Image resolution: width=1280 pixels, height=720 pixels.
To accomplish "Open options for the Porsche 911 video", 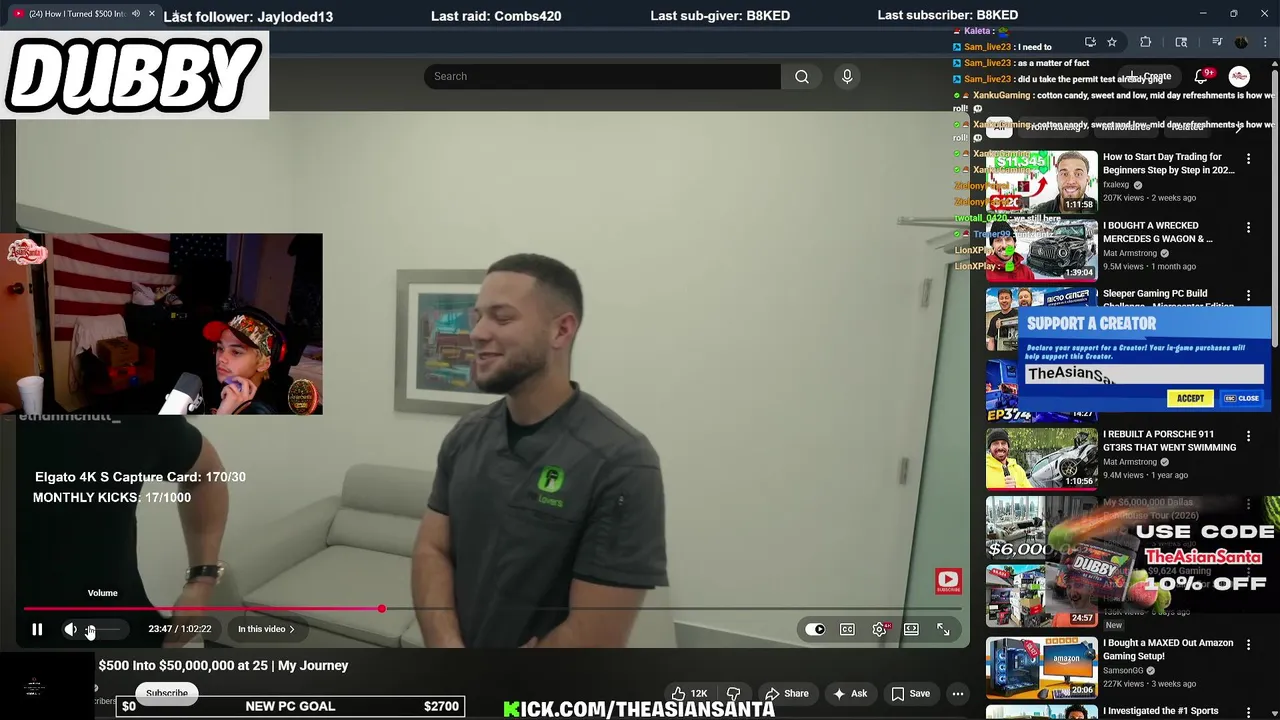I will [x=1248, y=437].
